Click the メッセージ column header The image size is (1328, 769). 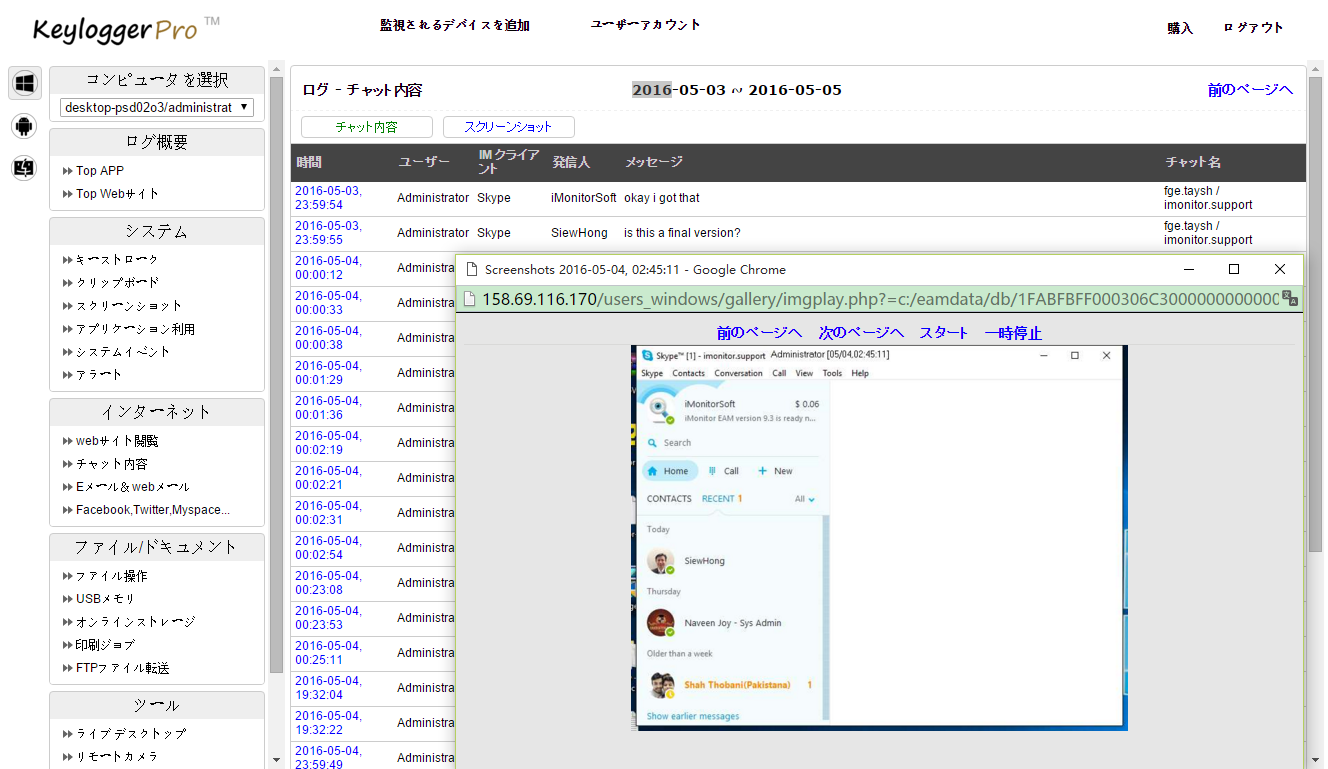tap(654, 162)
